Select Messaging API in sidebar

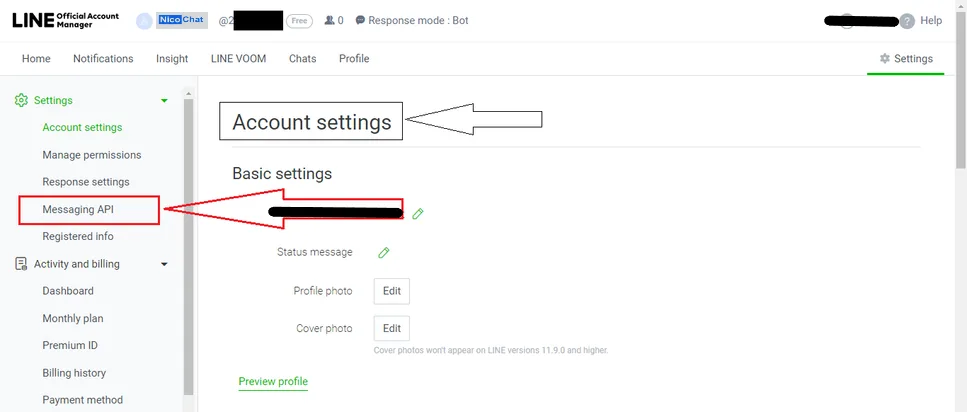78,210
